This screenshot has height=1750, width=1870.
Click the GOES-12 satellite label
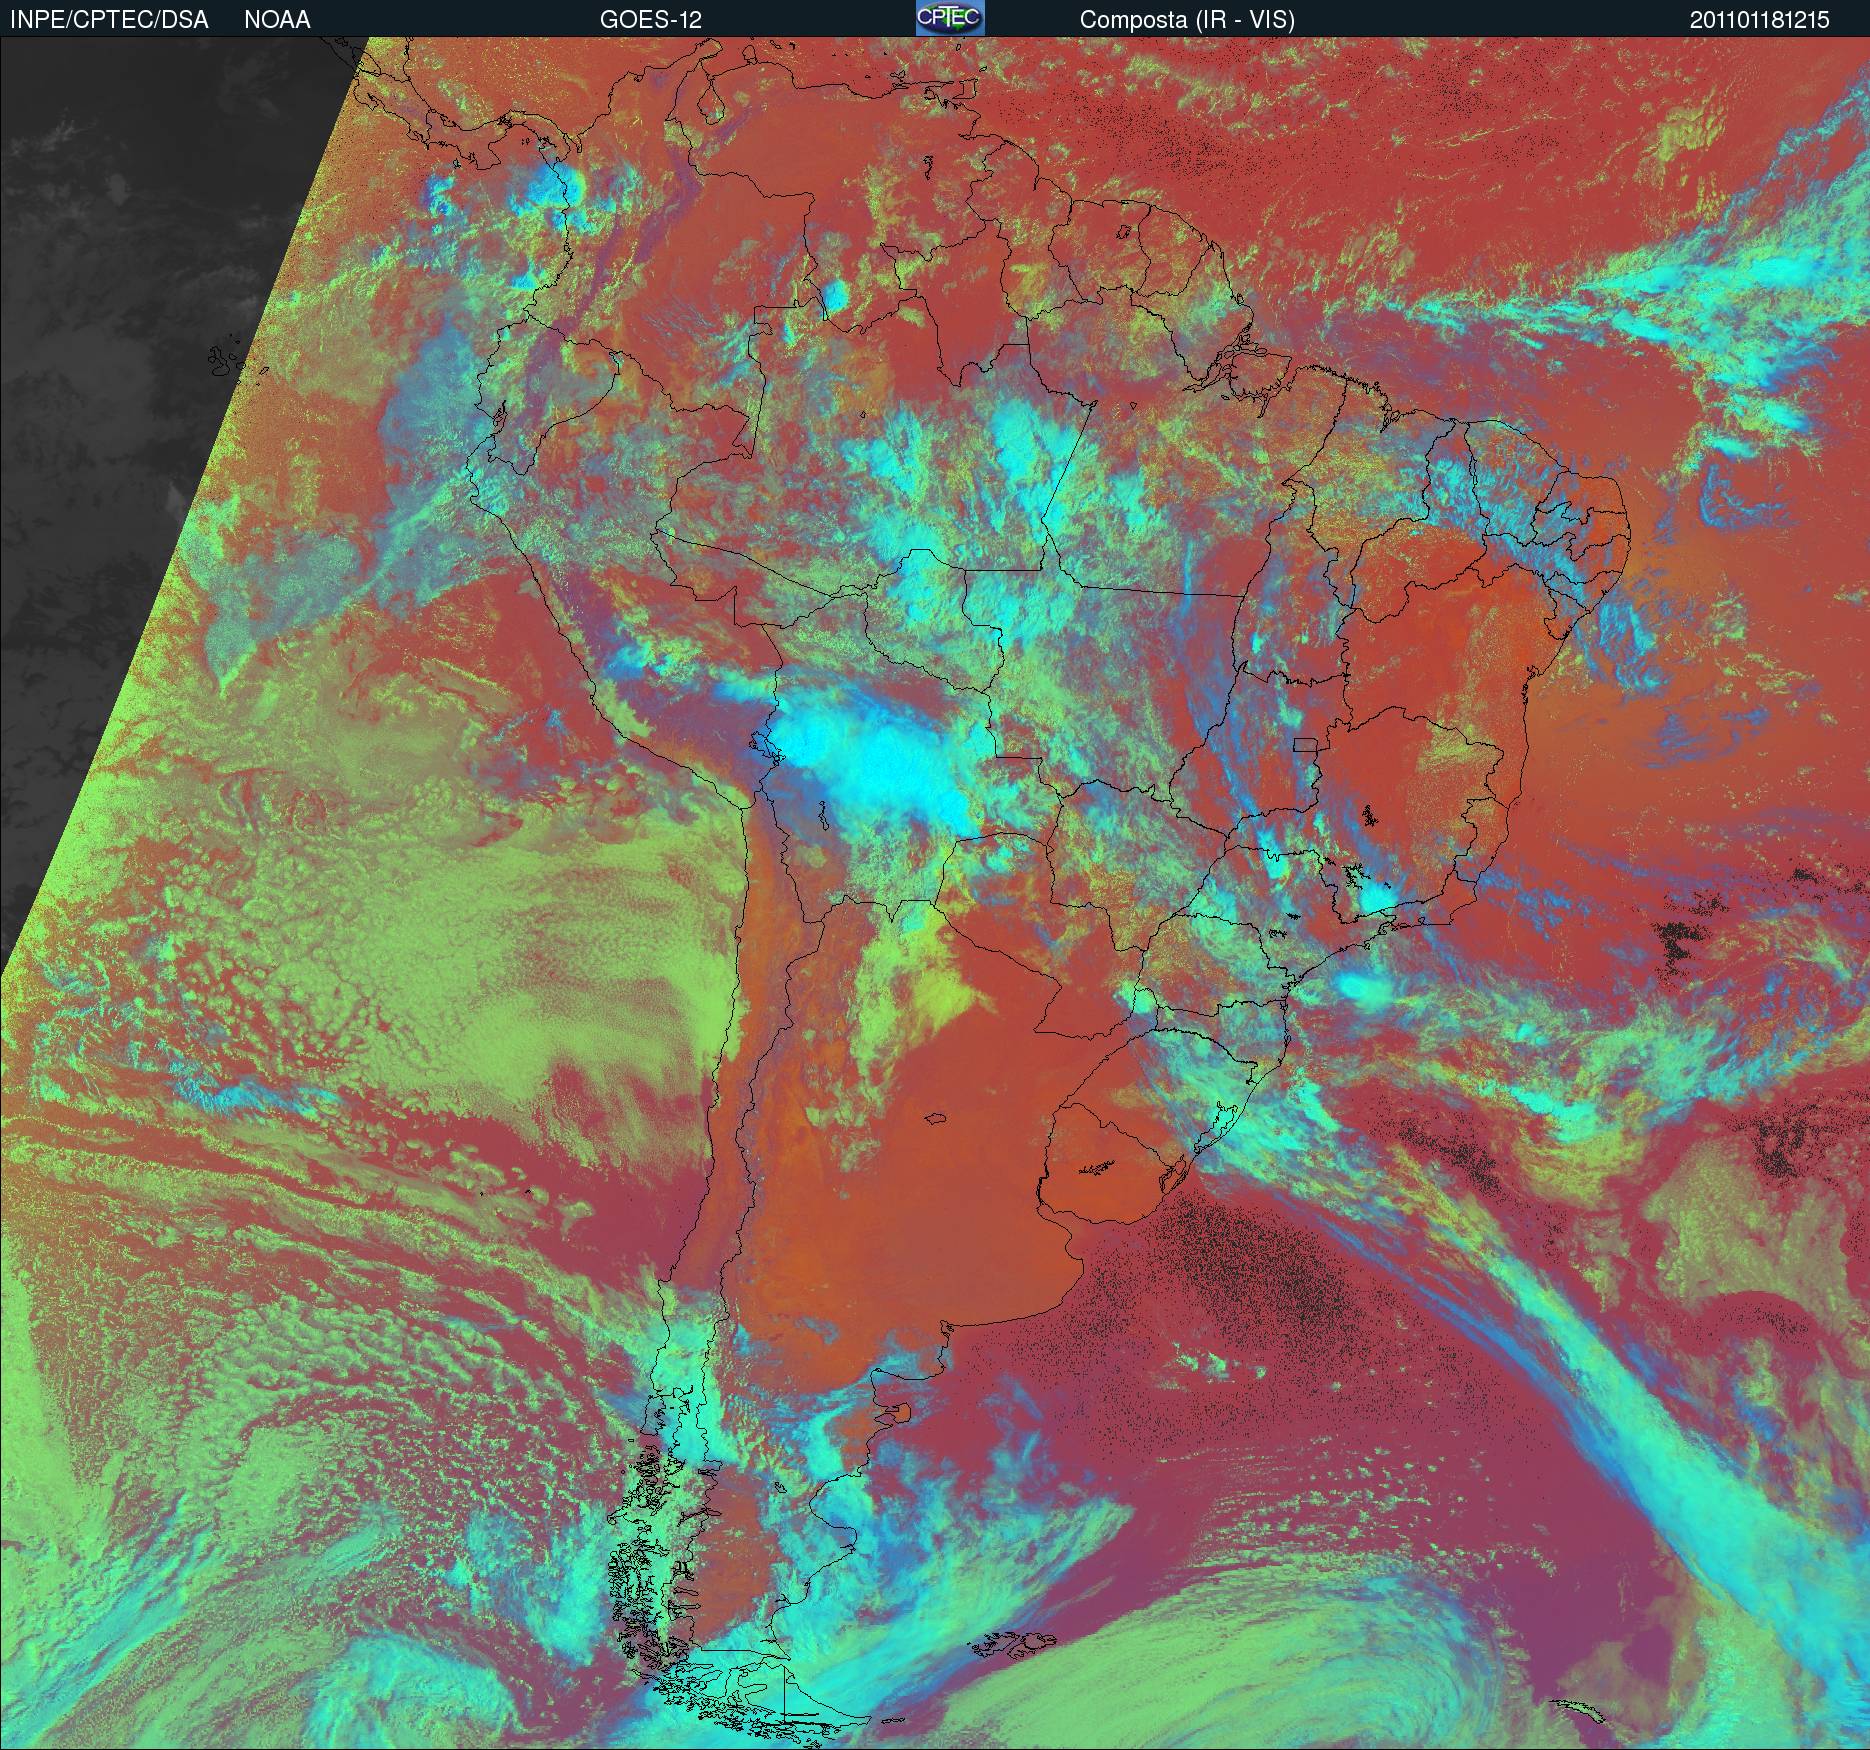[x=650, y=20]
